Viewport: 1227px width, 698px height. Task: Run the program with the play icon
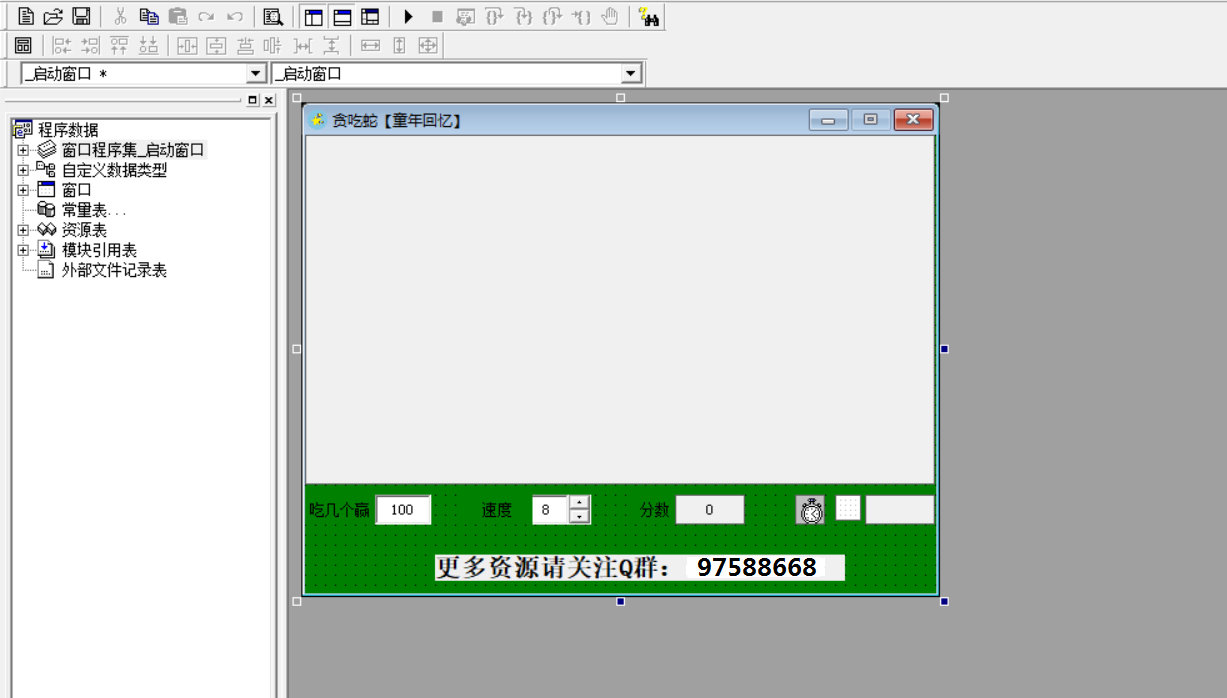408,16
